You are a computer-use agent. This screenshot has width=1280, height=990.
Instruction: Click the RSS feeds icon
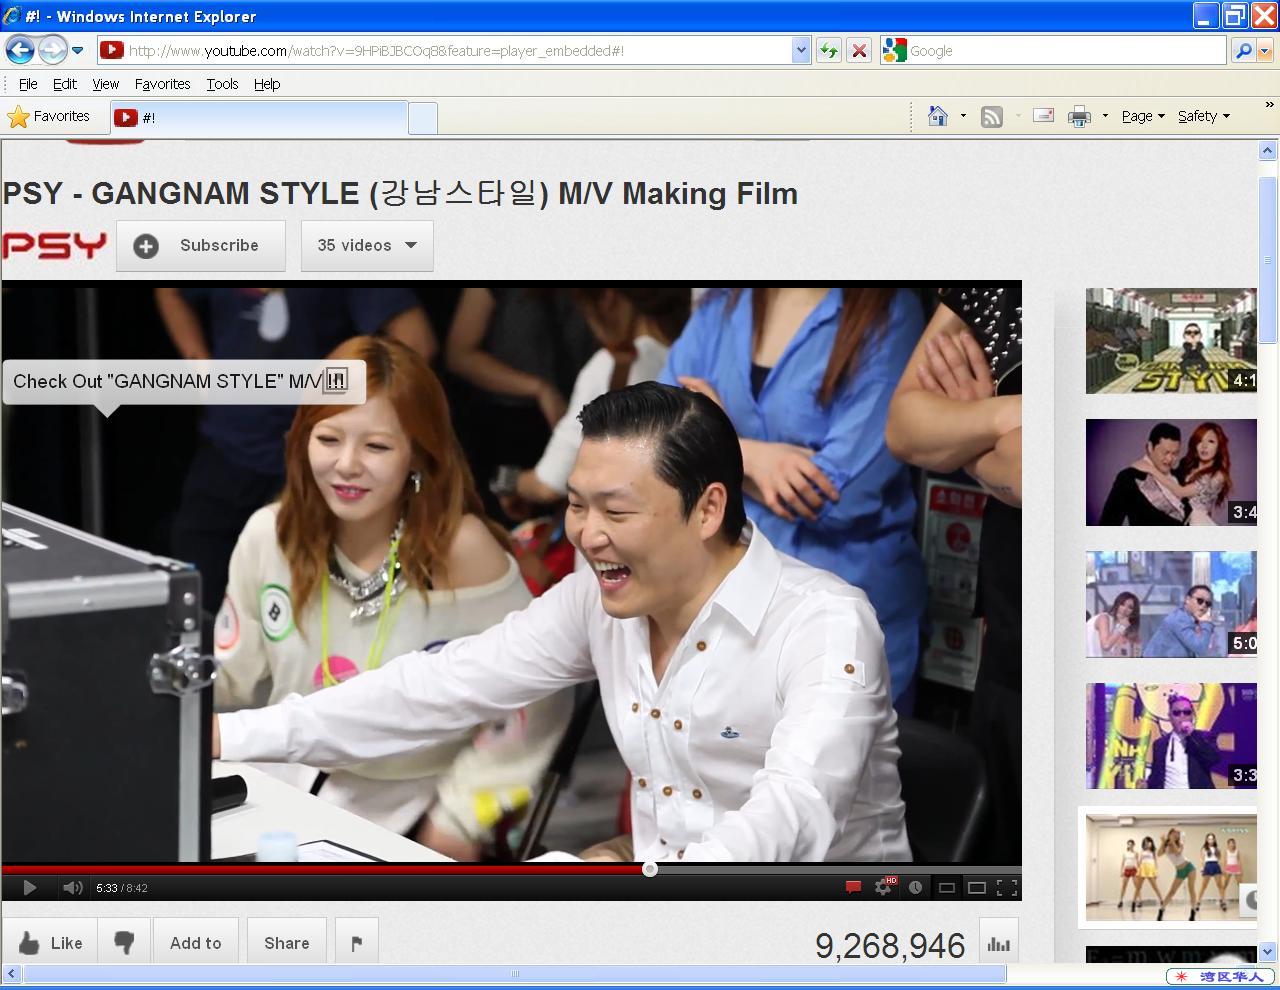tap(991, 116)
